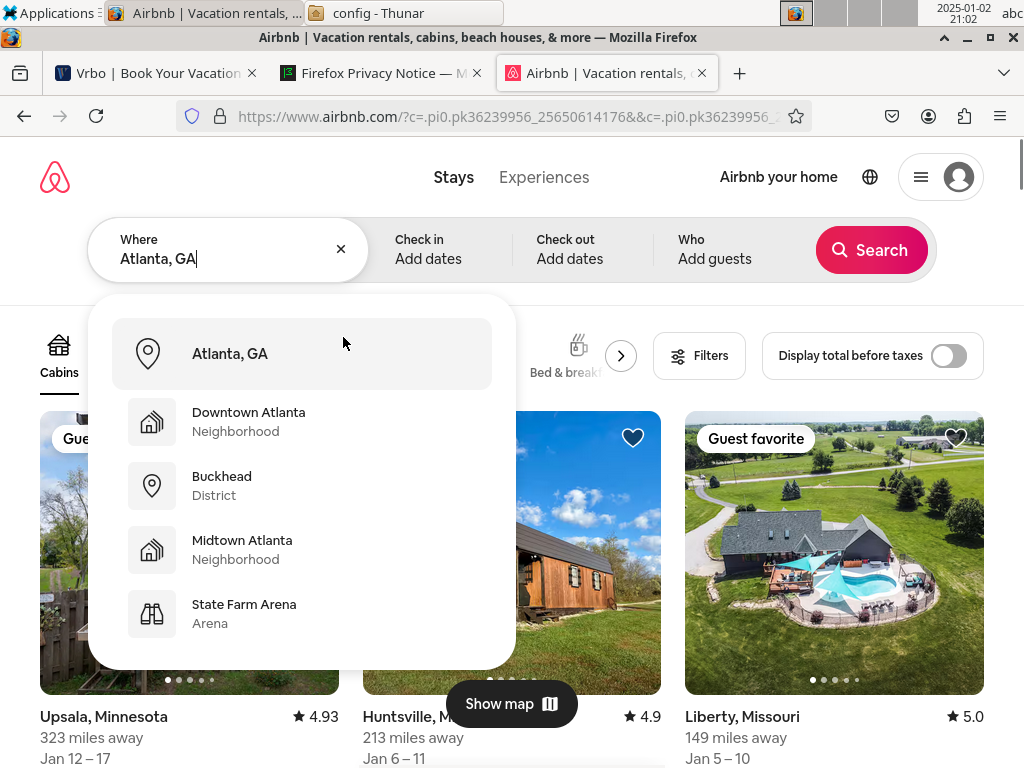Save Huntsville listing with heart icon
The image size is (1024, 768).
[632, 438]
